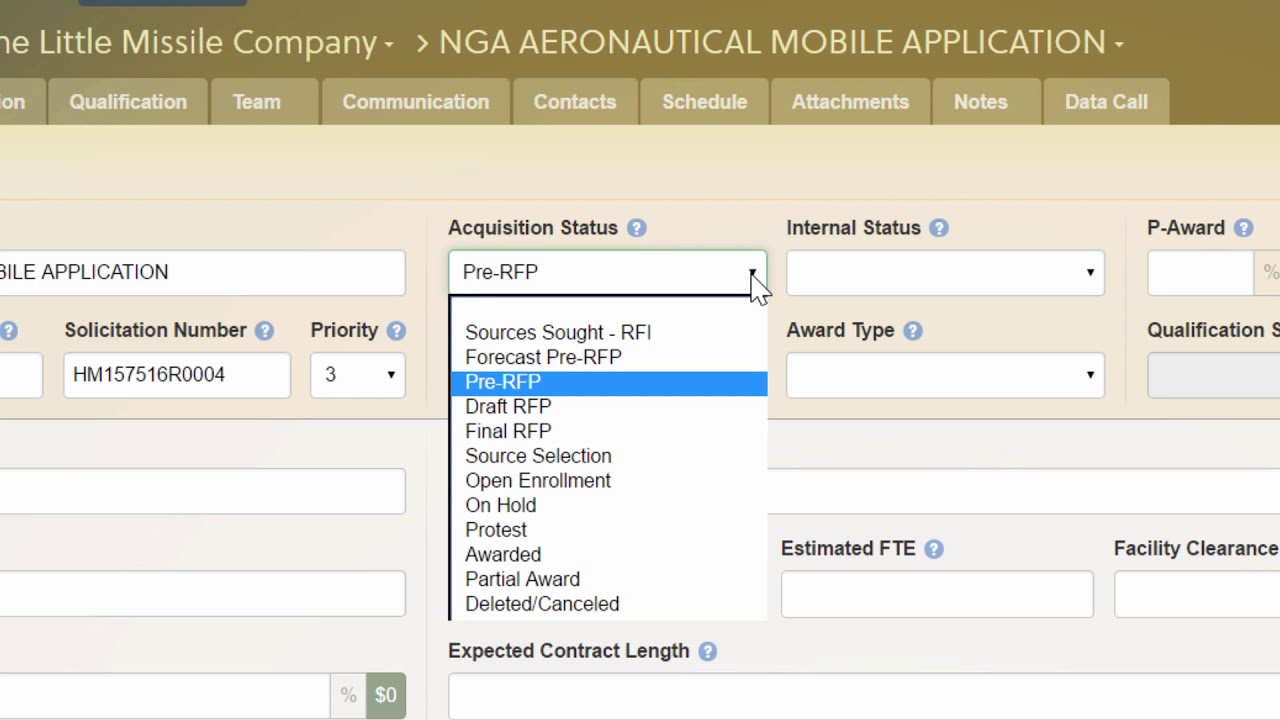Click the Solicitation Number input field
1280x720 pixels.
177,375
